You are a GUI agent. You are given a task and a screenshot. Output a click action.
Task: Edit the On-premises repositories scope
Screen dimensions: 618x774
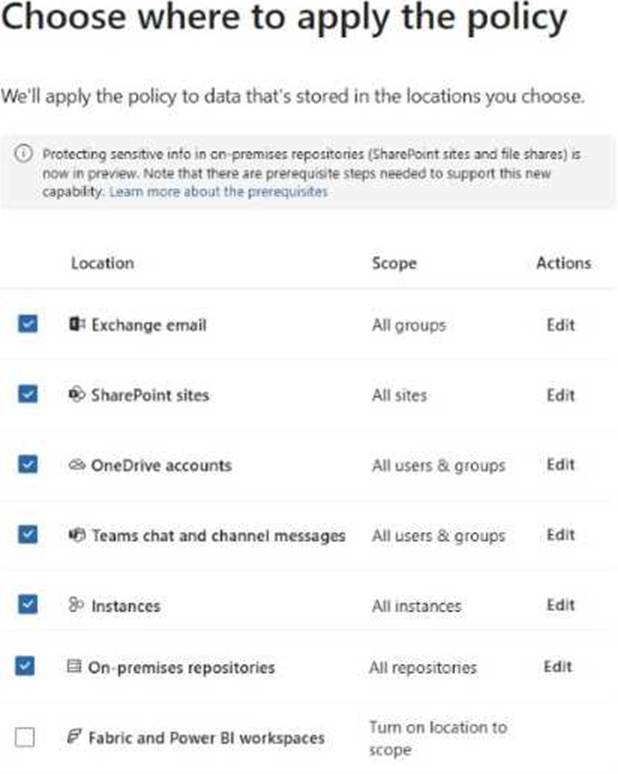557,667
